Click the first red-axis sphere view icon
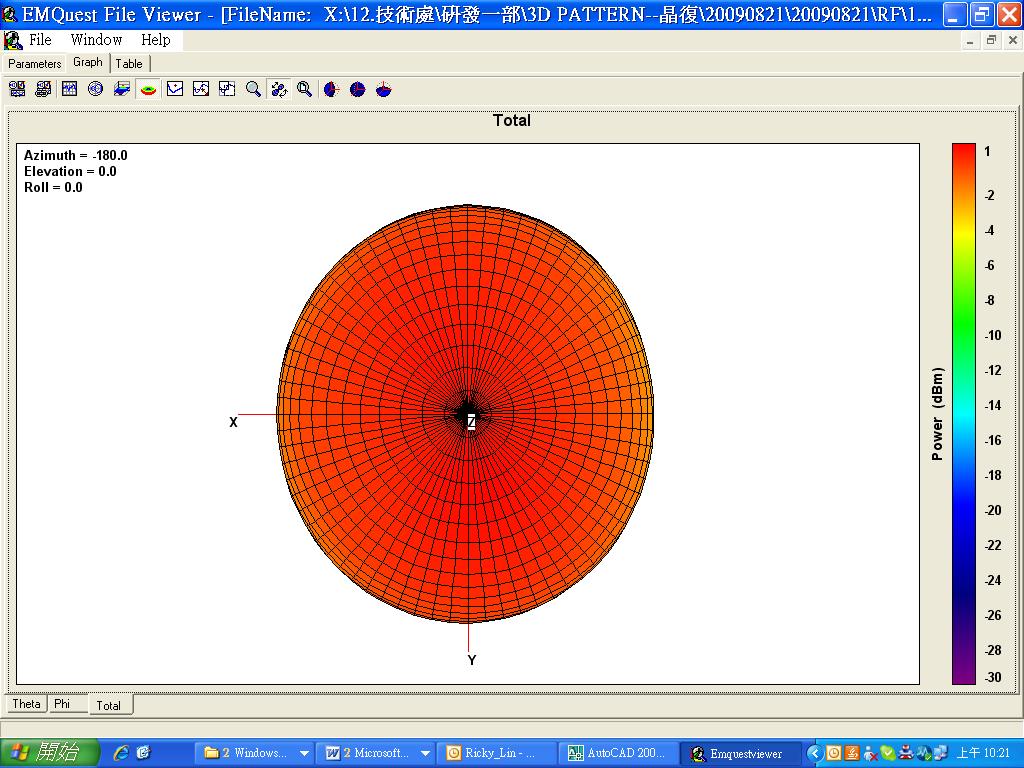The width and height of the screenshot is (1024, 768). coord(332,89)
